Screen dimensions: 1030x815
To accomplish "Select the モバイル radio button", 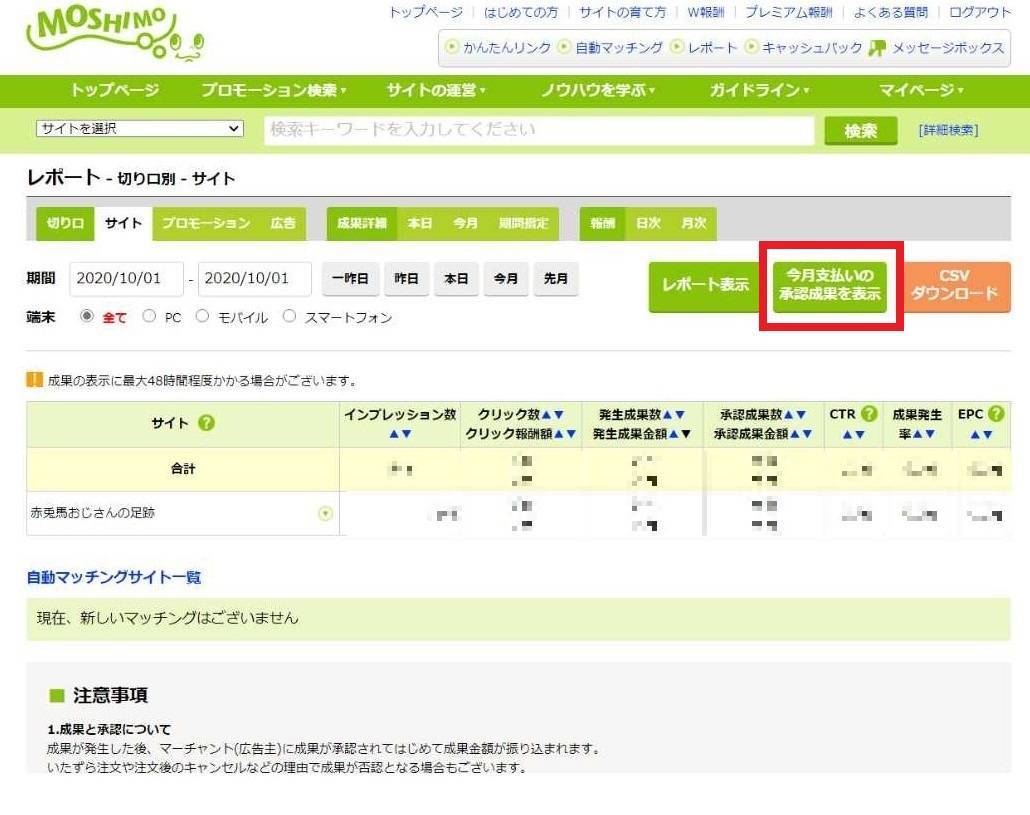I will [202, 317].
